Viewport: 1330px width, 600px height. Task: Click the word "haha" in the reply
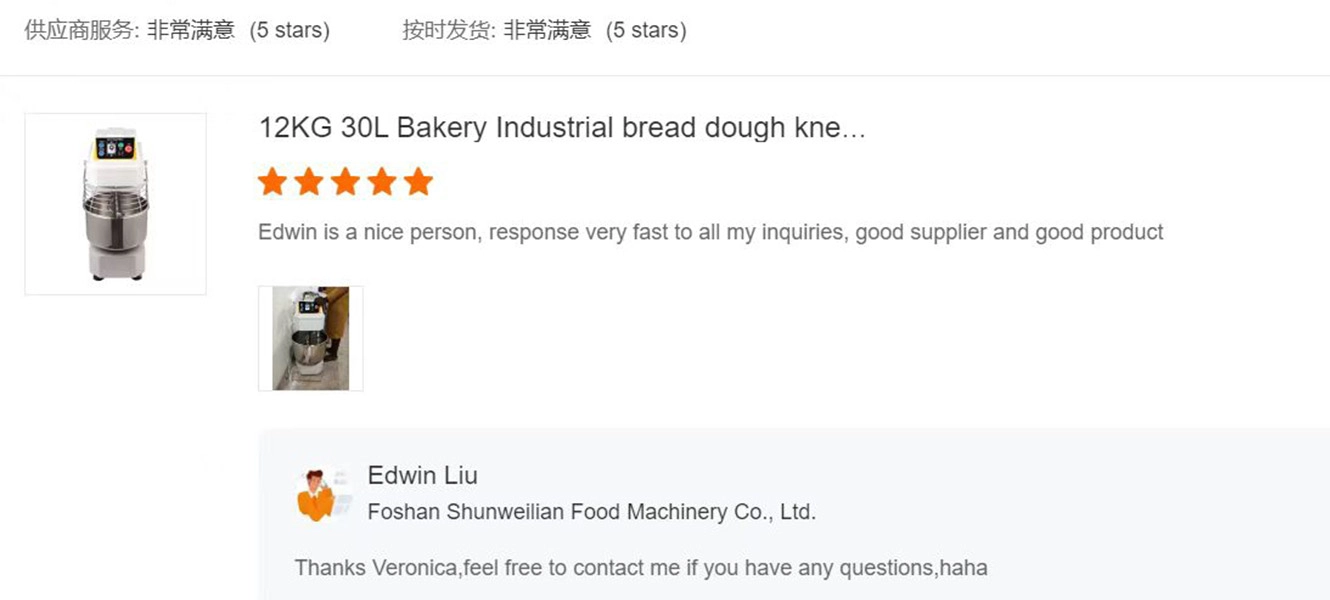(x=966, y=568)
